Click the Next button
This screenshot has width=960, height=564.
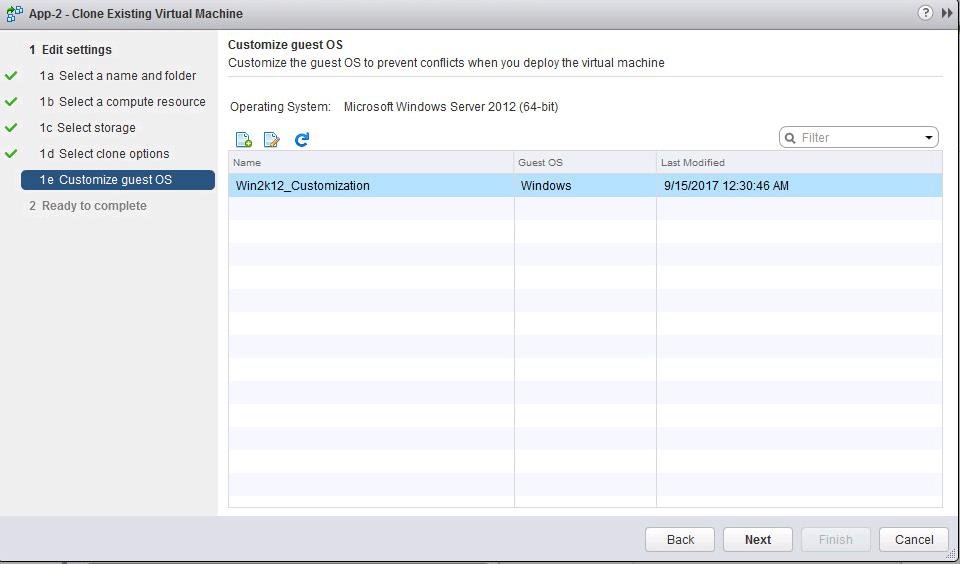pos(758,540)
